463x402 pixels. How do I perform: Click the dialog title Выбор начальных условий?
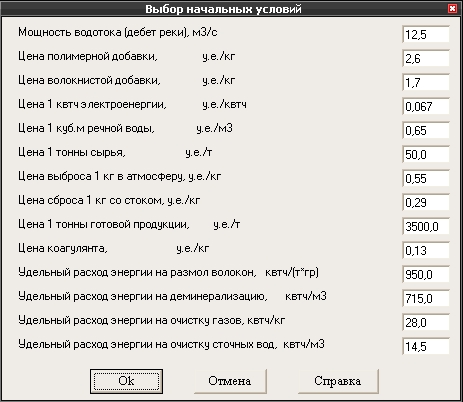click(223, 9)
